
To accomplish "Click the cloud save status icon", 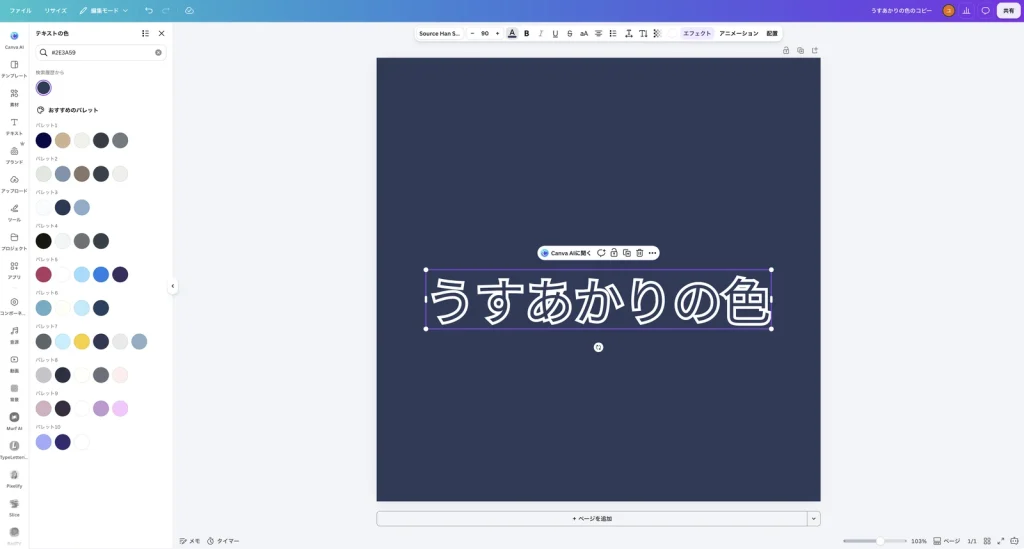I will tap(189, 10).
